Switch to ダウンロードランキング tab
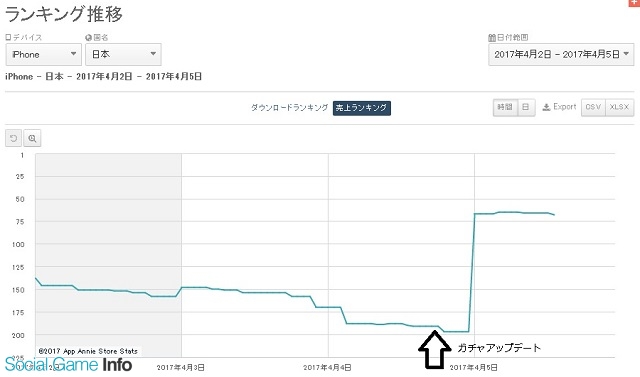This screenshot has height=377, width=640. coord(289,108)
